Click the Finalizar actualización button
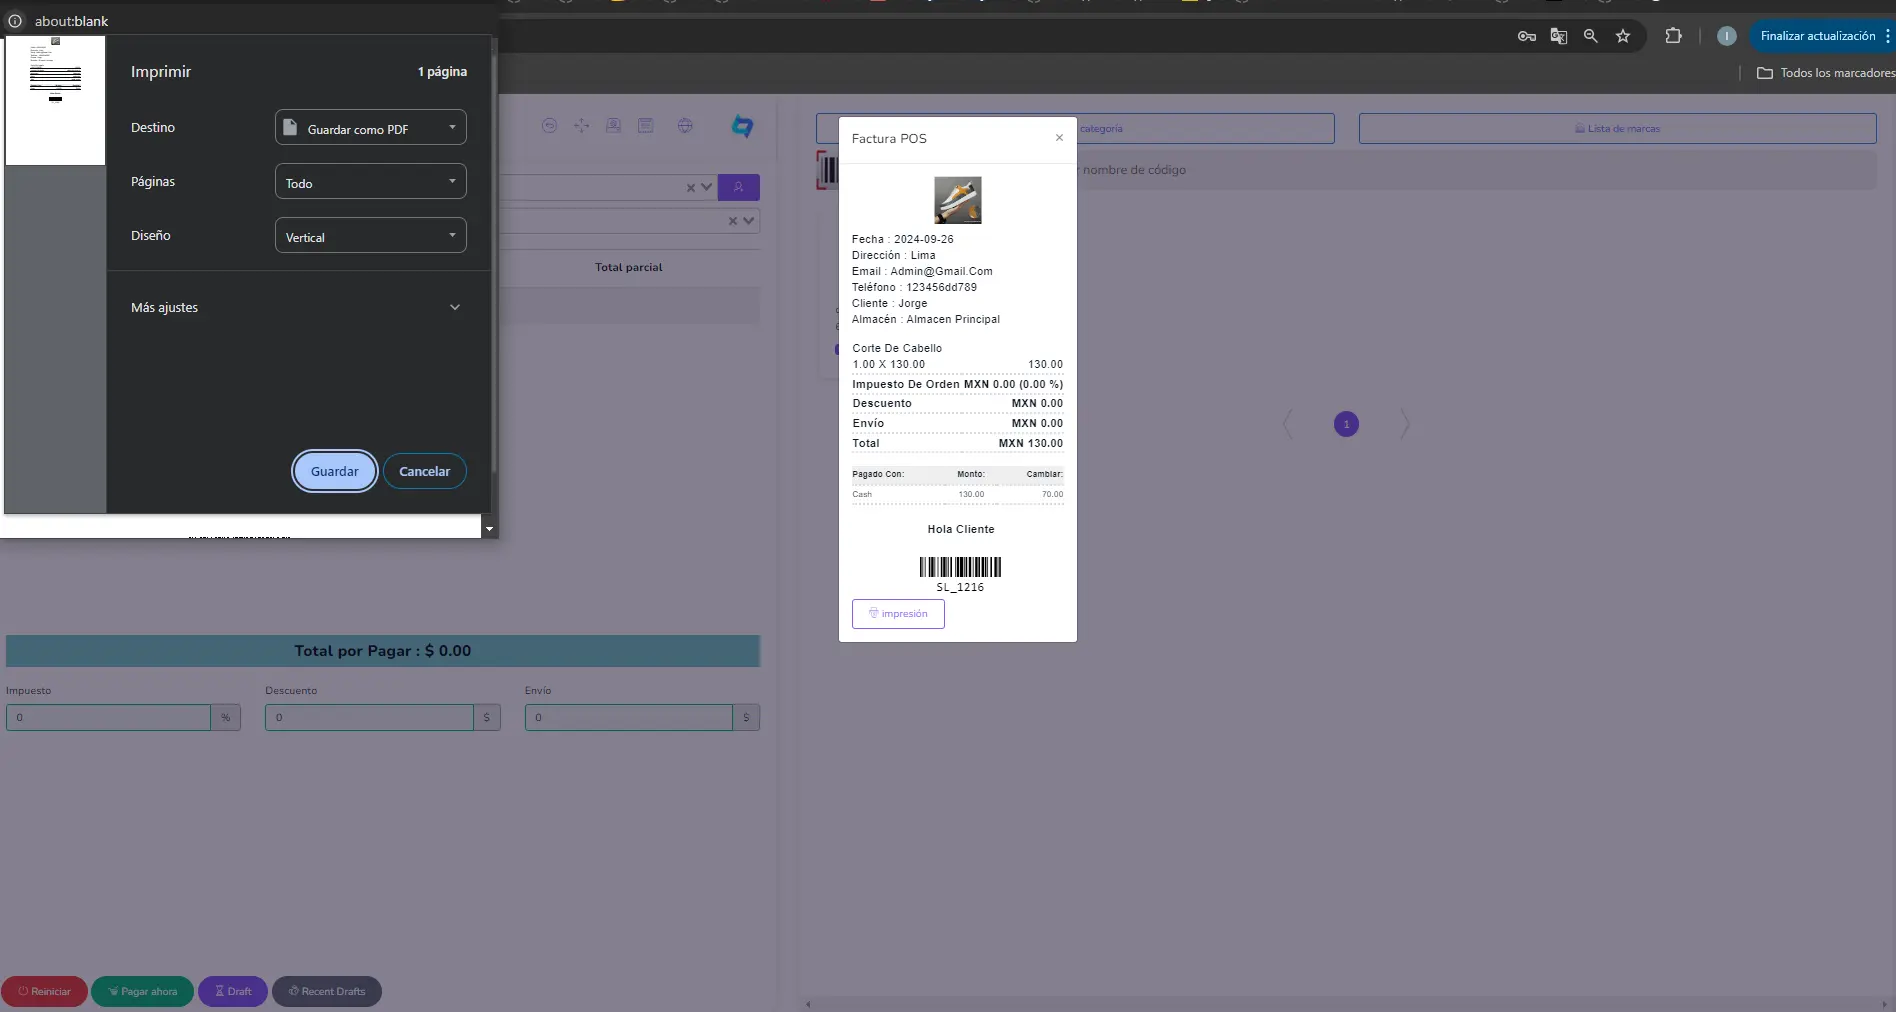 [1817, 36]
